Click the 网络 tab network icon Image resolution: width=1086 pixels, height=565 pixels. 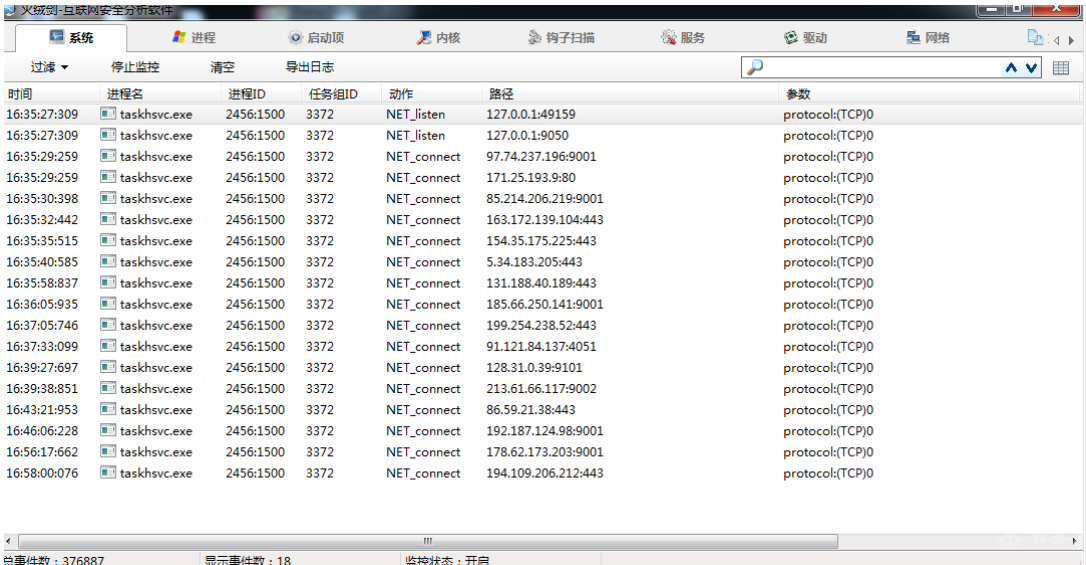(913, 37)
